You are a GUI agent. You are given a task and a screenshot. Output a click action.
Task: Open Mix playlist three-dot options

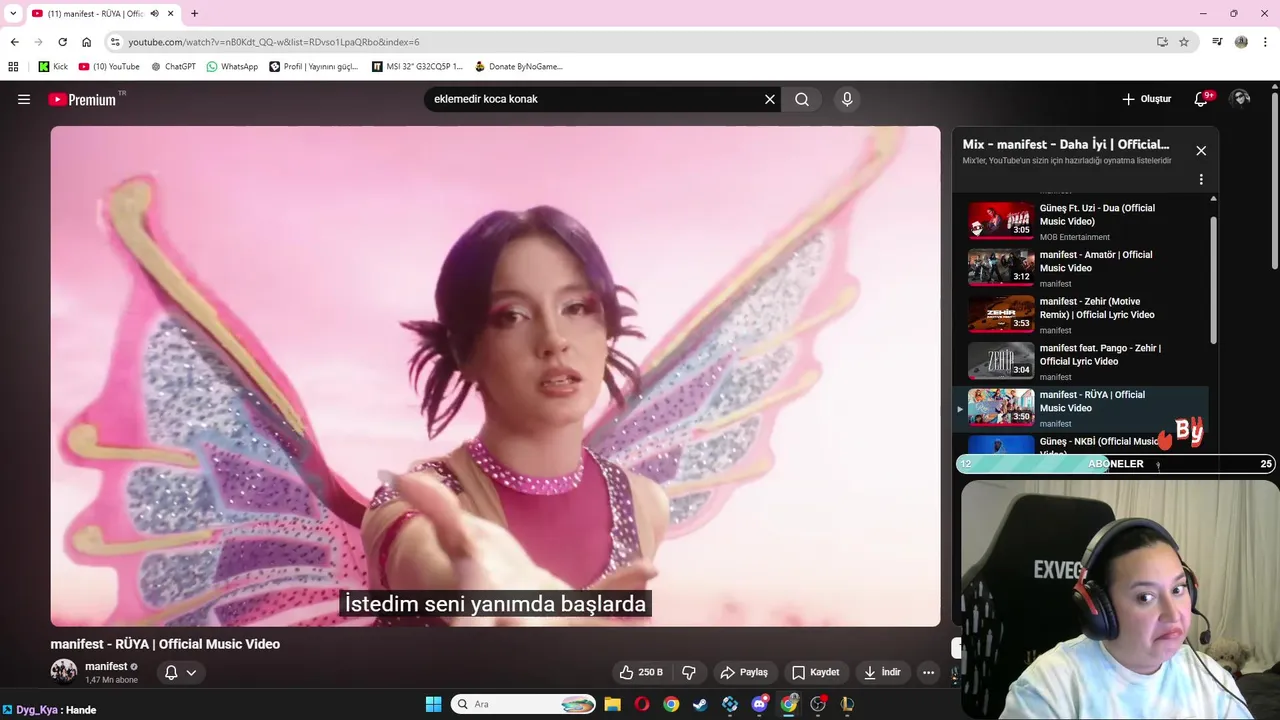(x=1201, y=179)
